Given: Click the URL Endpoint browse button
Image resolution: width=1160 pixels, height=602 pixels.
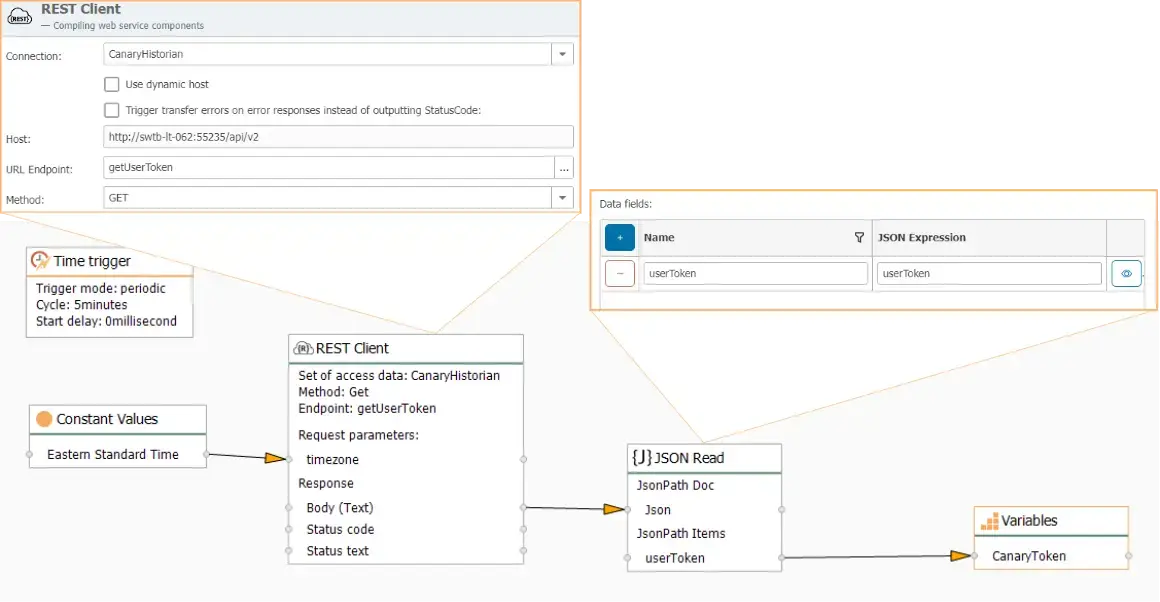Looking at the screenshot, I should tap(563, 168).
